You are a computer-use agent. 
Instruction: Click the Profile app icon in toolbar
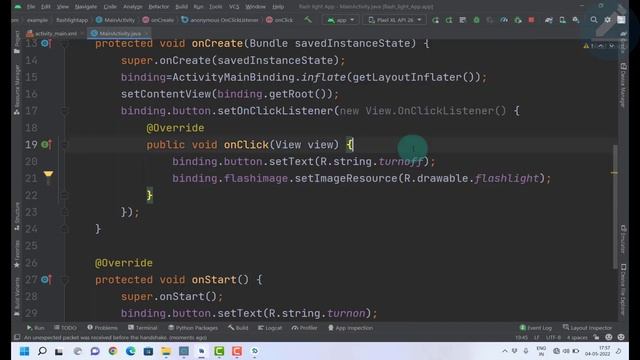click(504, 20)
